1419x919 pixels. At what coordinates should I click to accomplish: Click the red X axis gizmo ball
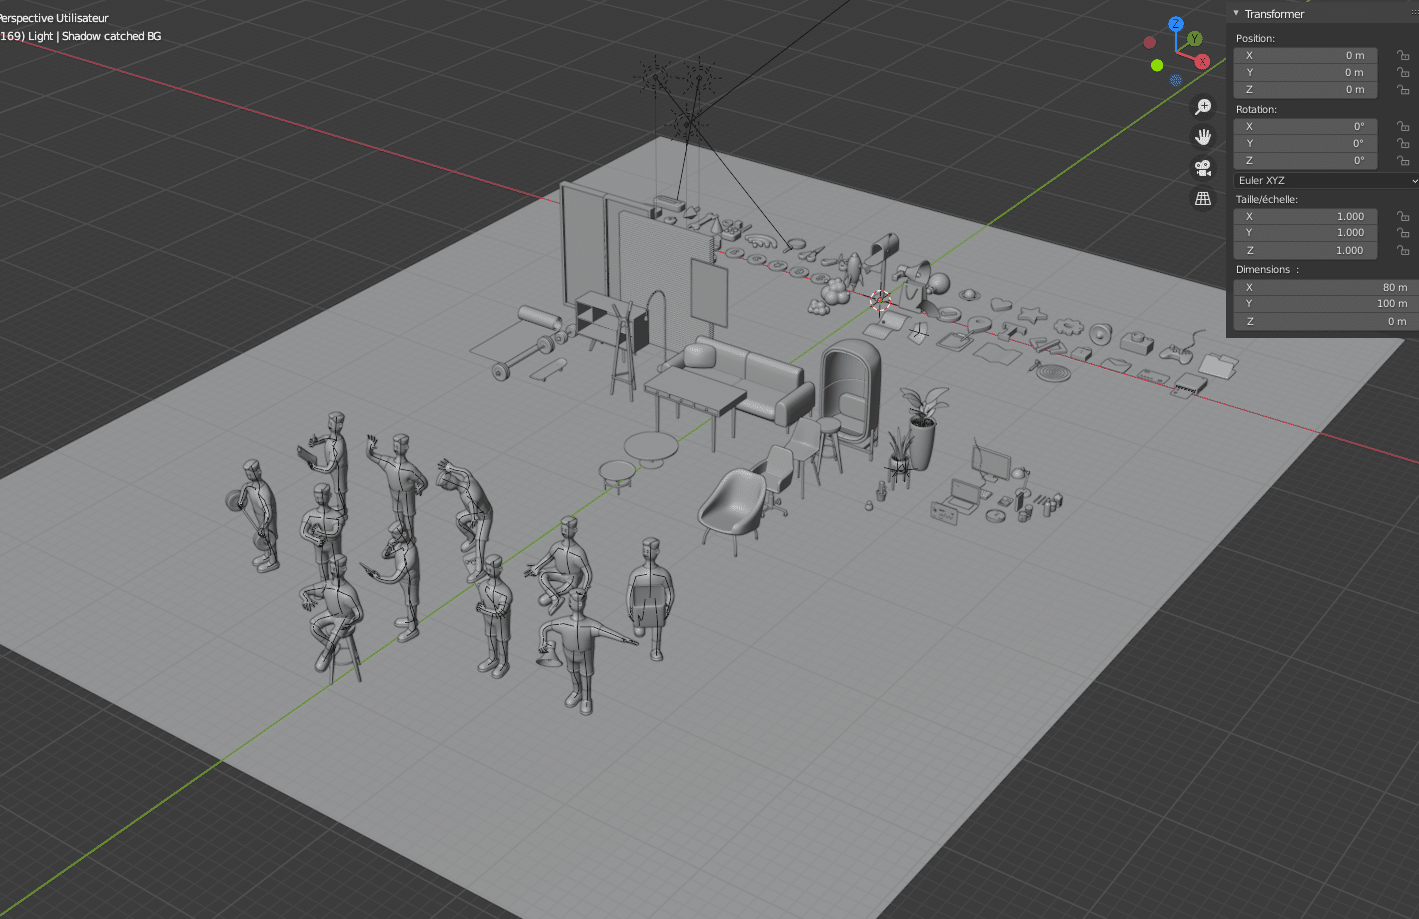point(1202,62)
